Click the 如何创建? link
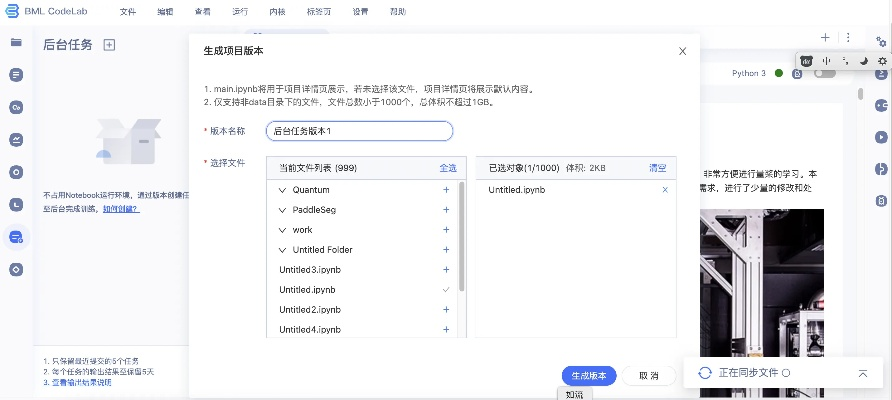Viewport: 892px width, 400px height. 121,209
